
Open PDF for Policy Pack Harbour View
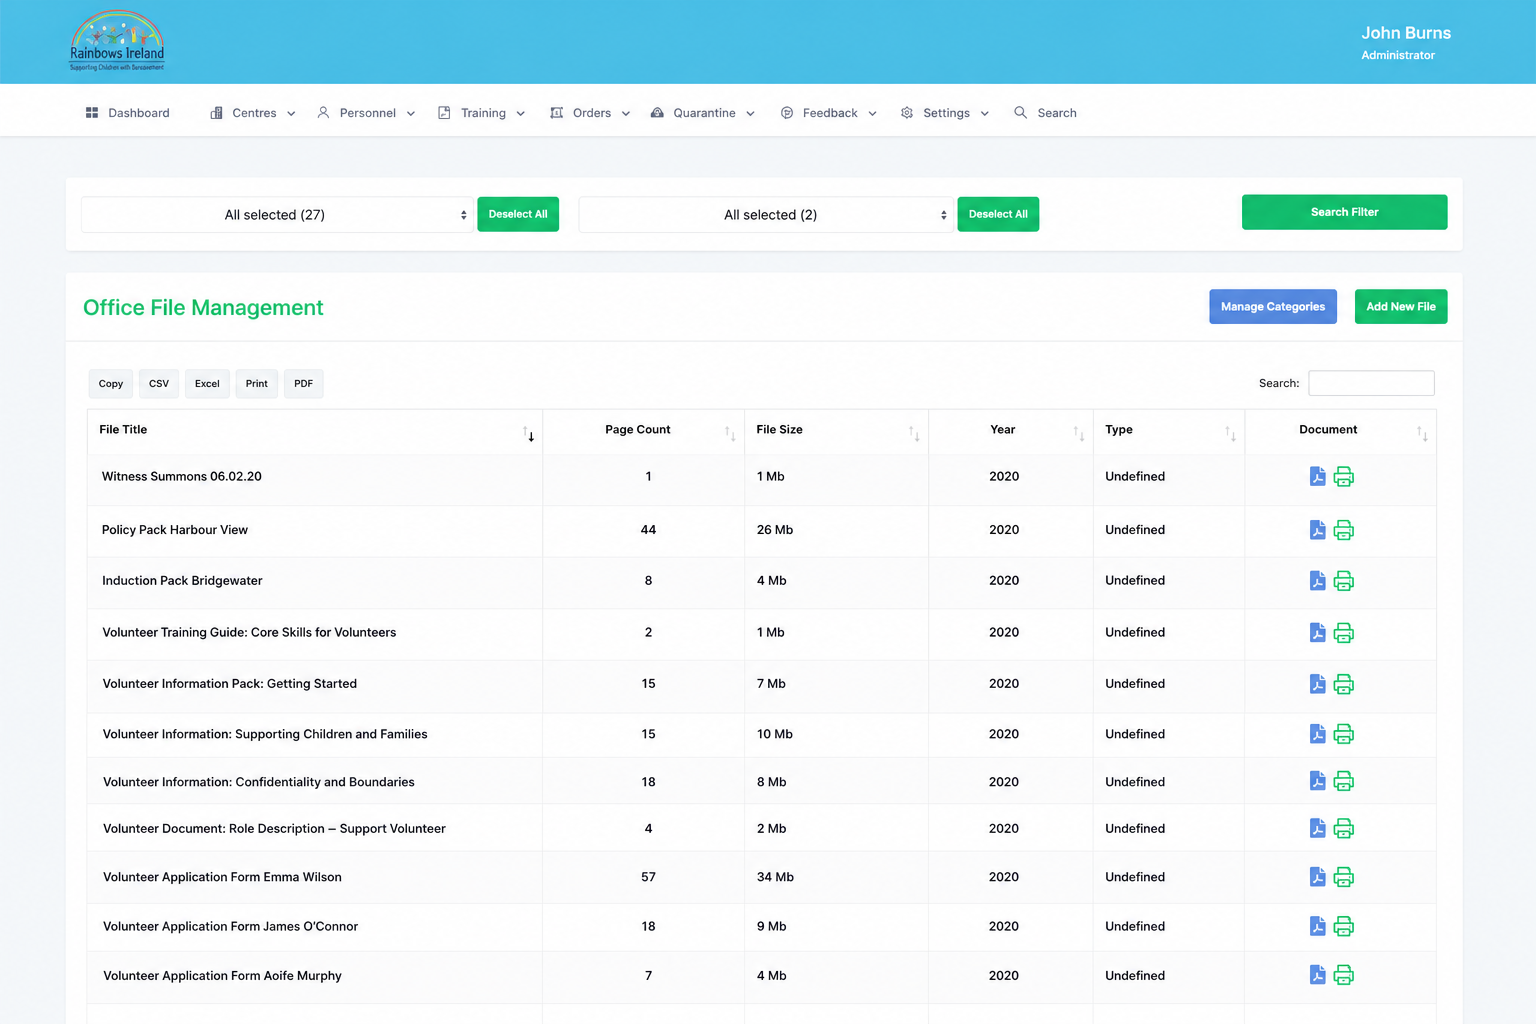(x=1317, y=530)
